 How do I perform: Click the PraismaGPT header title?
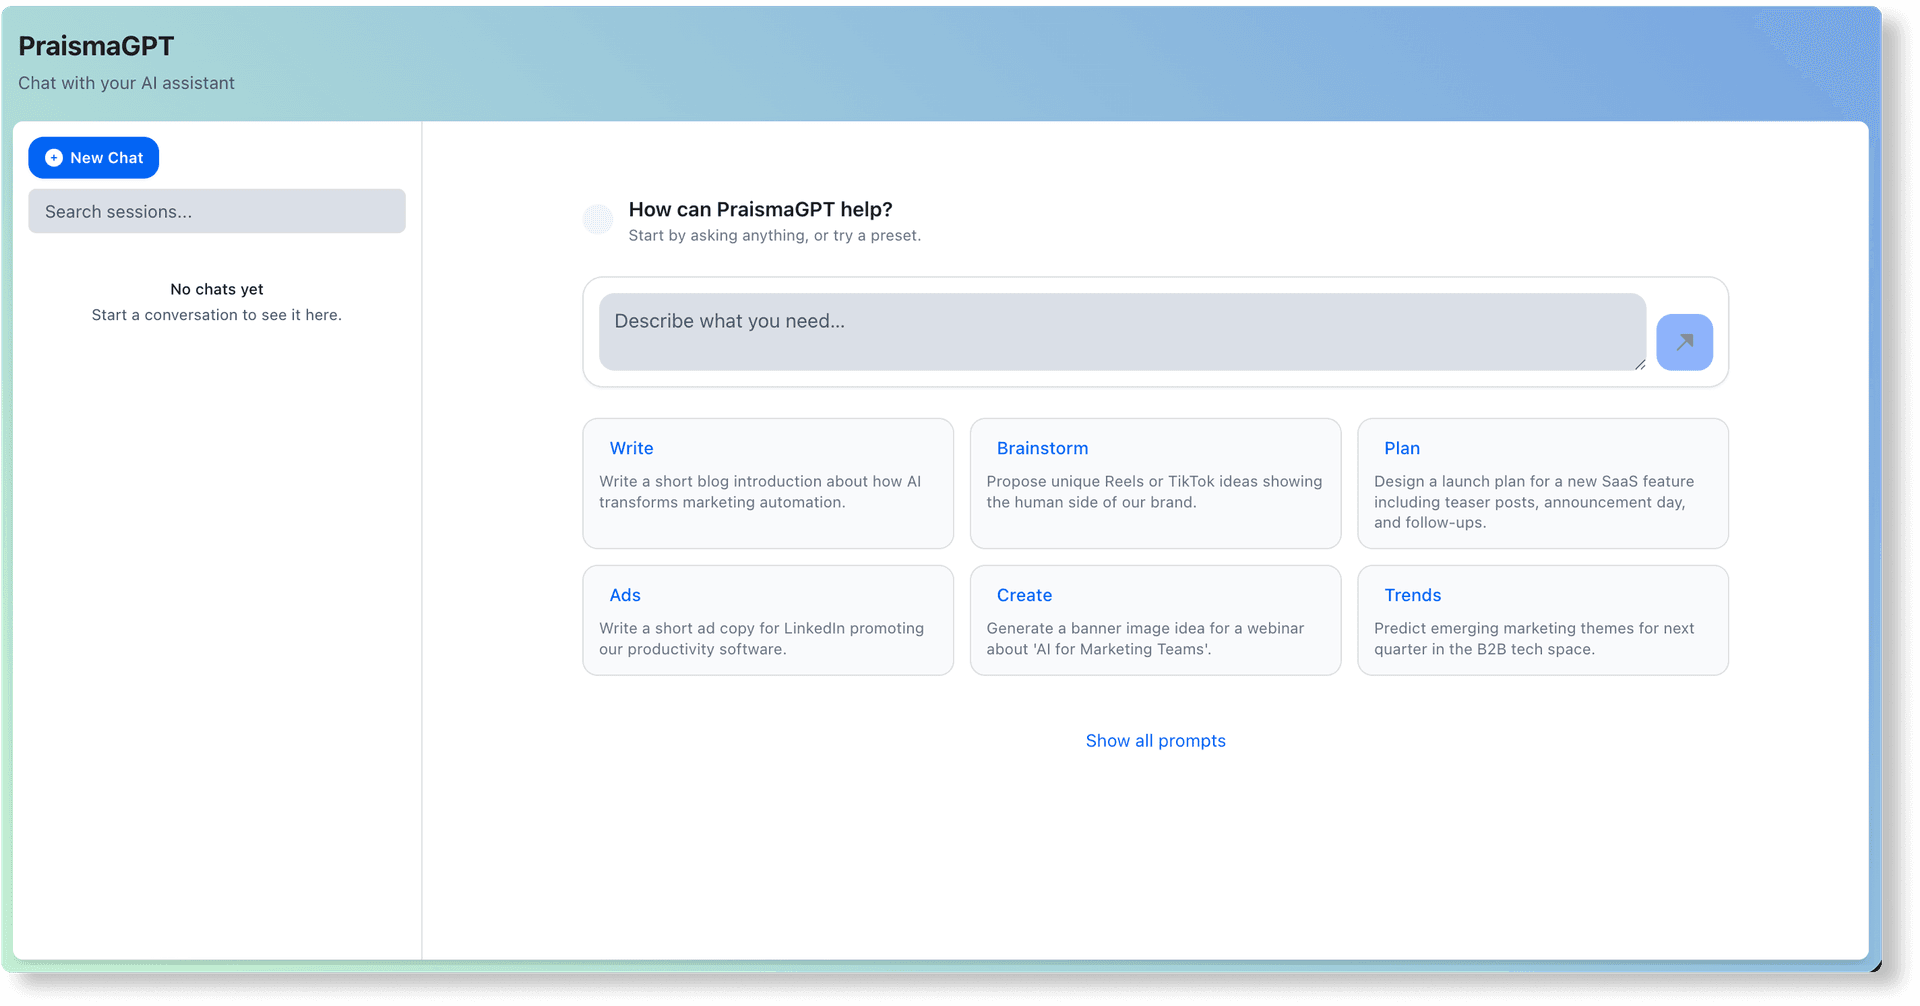[x=95, y=45]
